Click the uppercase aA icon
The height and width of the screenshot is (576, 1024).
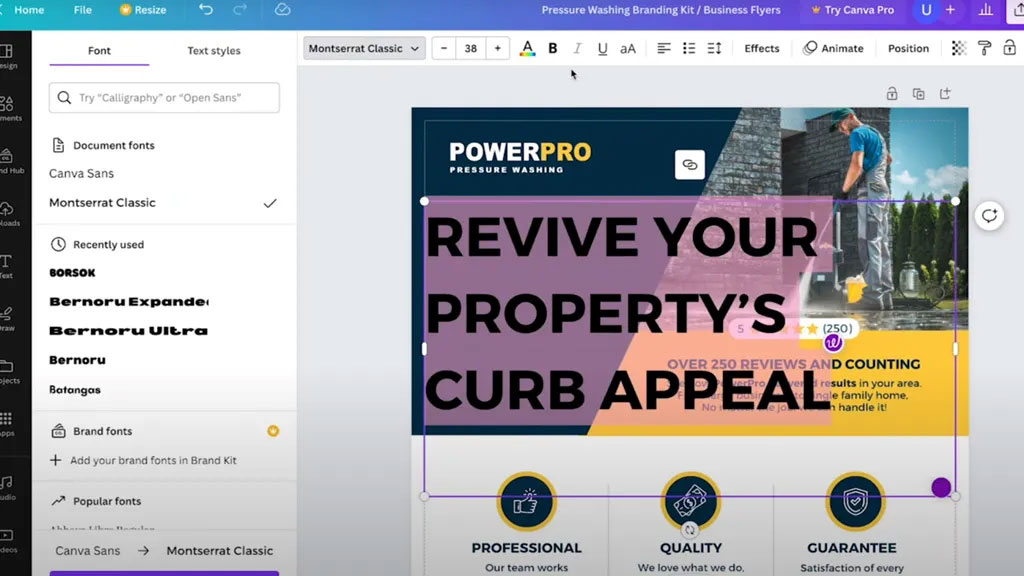pos(628,48)
